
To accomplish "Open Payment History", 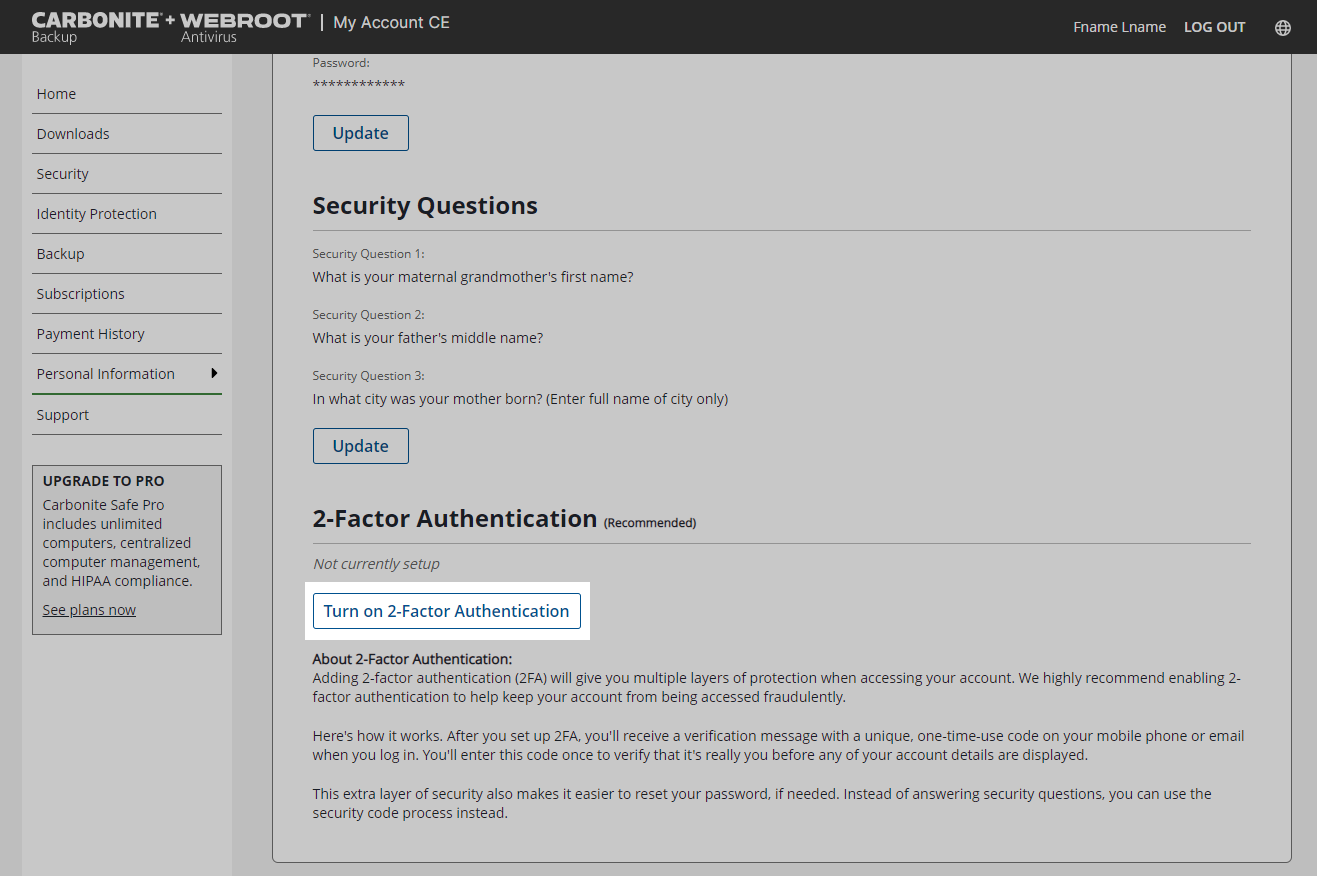I will 90,333.
